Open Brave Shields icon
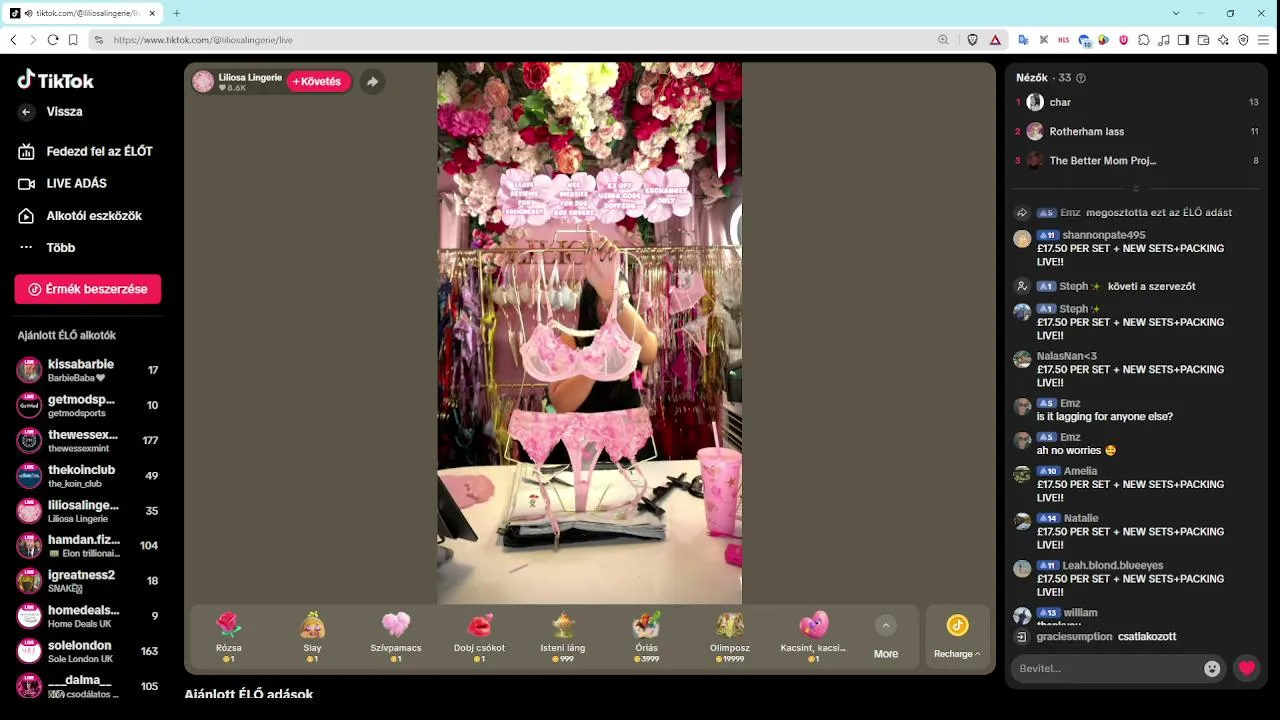This screenshot has height=720, width=1280. pyautogui.click(x=972, y=40)
